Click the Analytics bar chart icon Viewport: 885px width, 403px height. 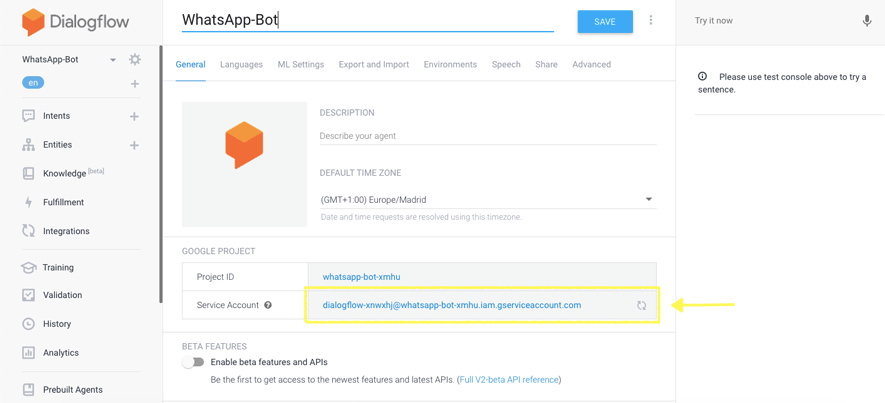click(28, 353)
